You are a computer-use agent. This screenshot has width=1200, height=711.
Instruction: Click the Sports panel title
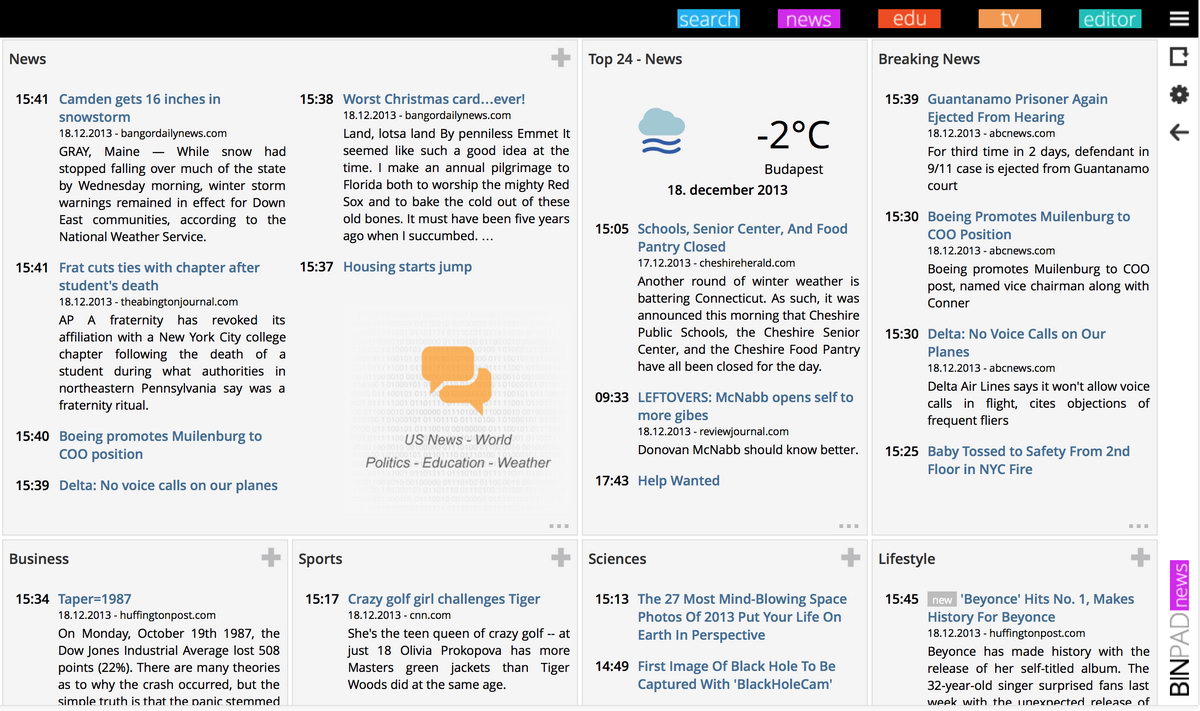tap(320, 559)
